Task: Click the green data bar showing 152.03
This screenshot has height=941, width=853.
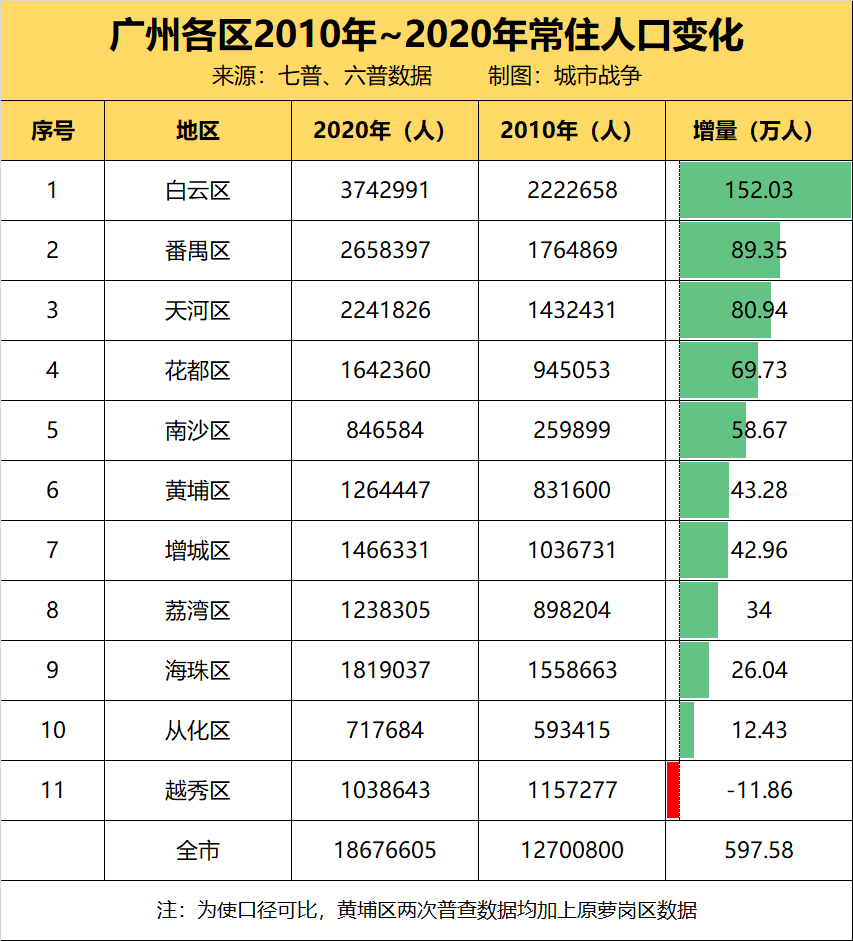Action: [764, 190]
